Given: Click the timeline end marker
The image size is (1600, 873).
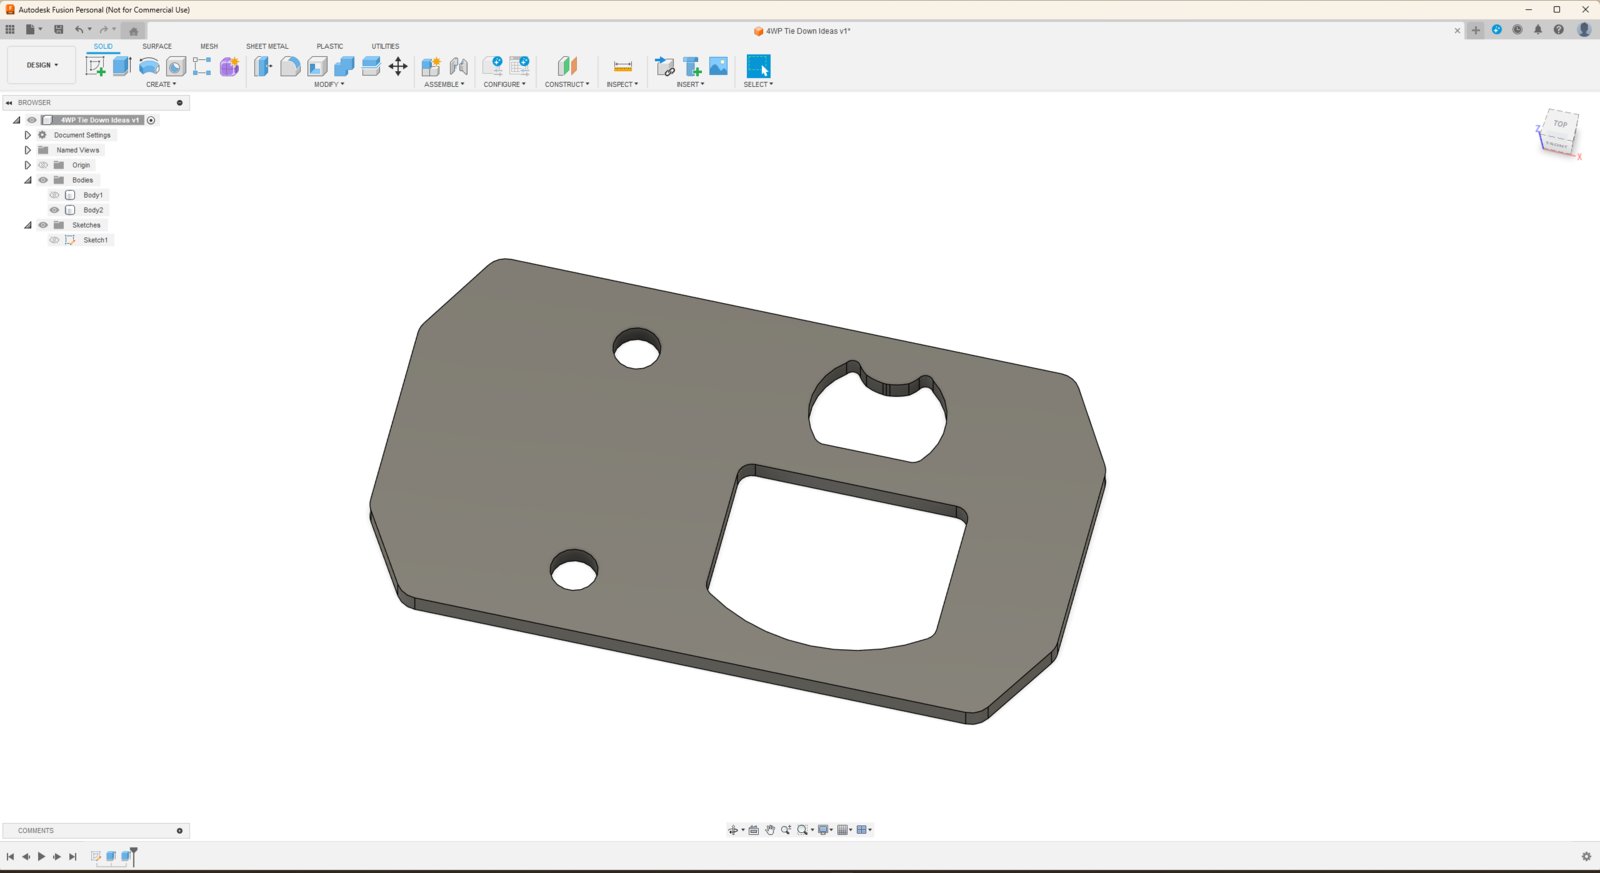Looking at the screenshot, I should pos(133,855).
